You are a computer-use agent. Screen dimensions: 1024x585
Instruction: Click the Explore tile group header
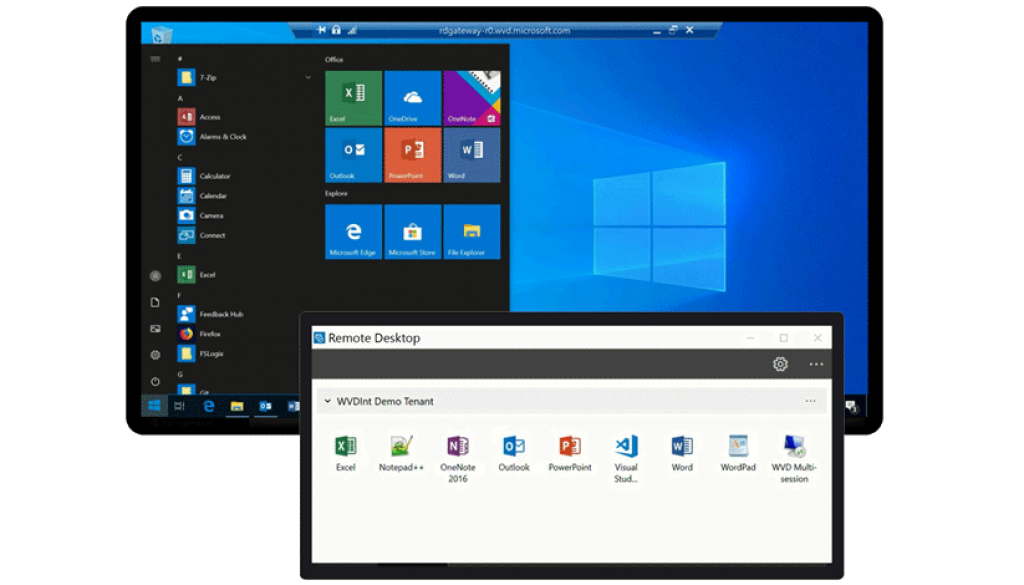[x=336, y=193]
